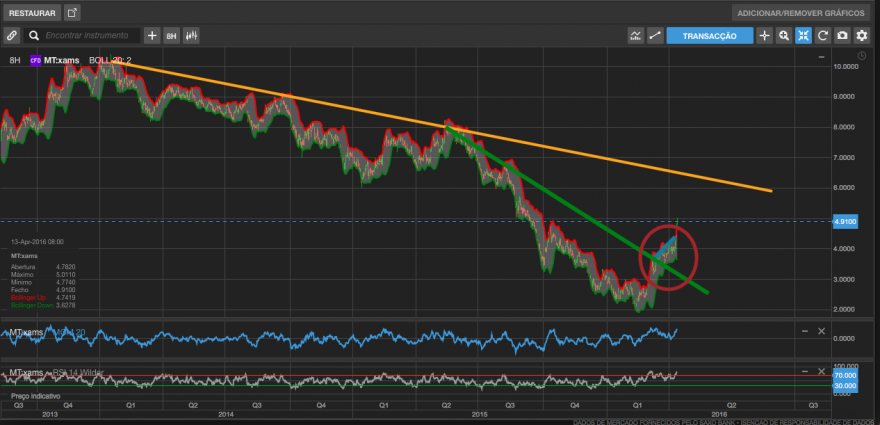This screenshot has width=880, height=425.
Task: Open the candlestick chart type selector
Action: [x=191, y=35]
